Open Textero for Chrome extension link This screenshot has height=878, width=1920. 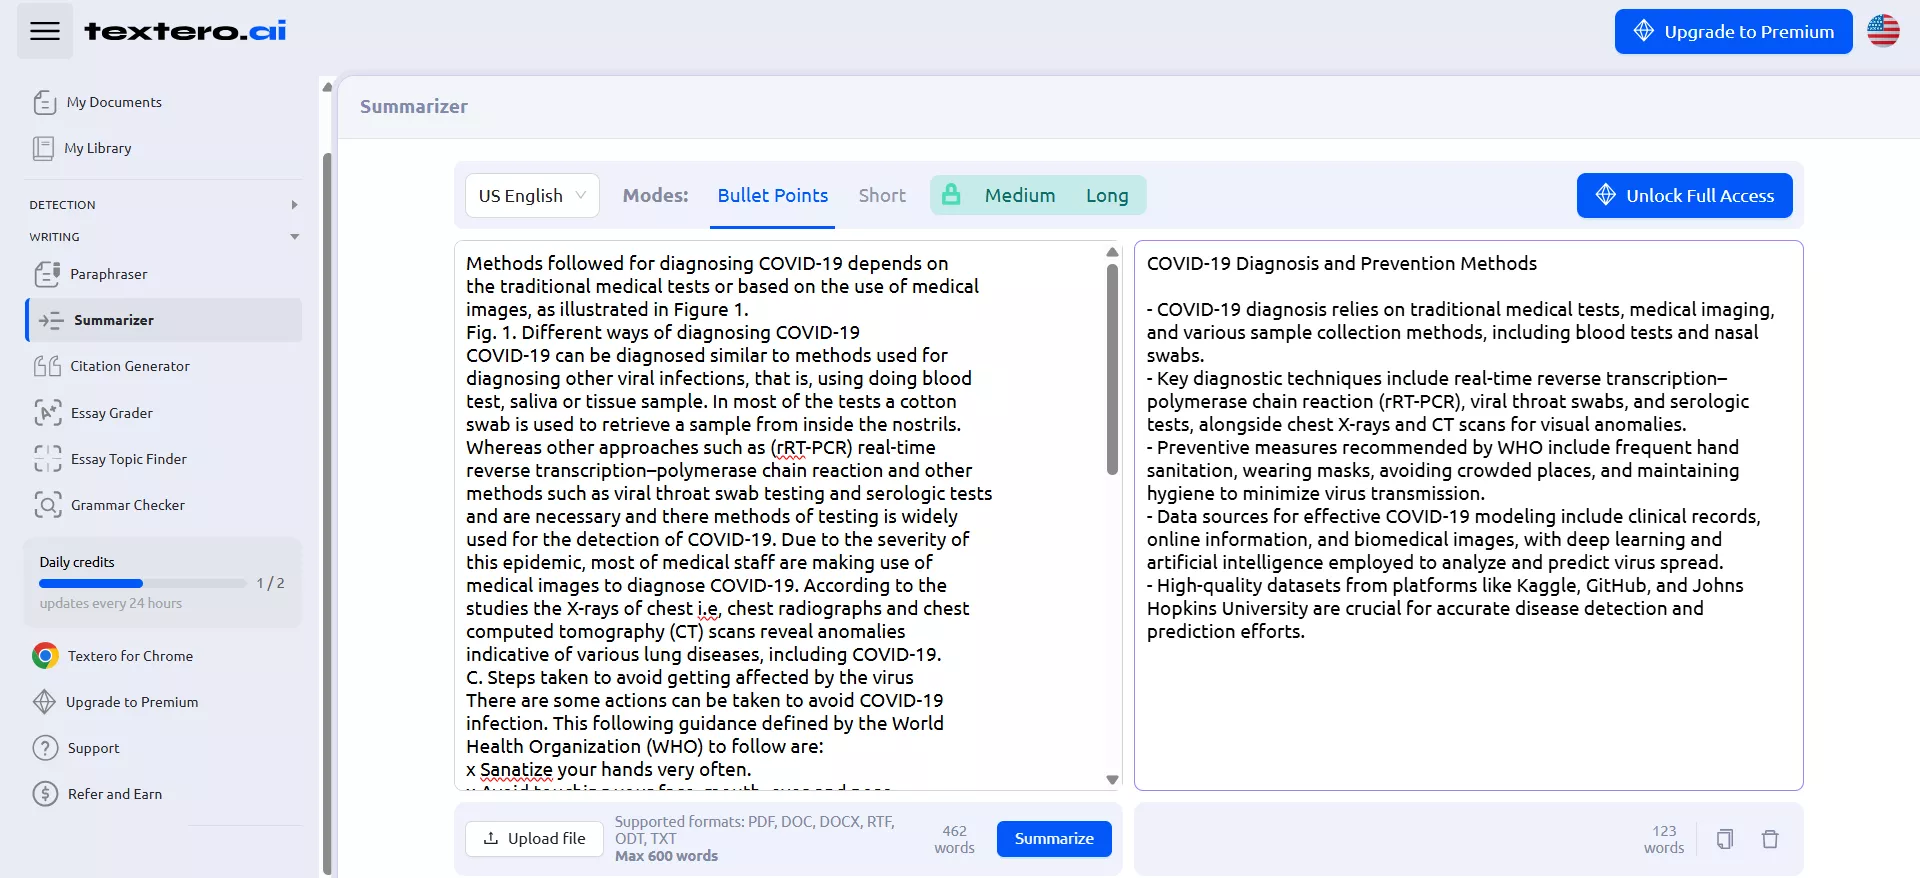point(130,656)
